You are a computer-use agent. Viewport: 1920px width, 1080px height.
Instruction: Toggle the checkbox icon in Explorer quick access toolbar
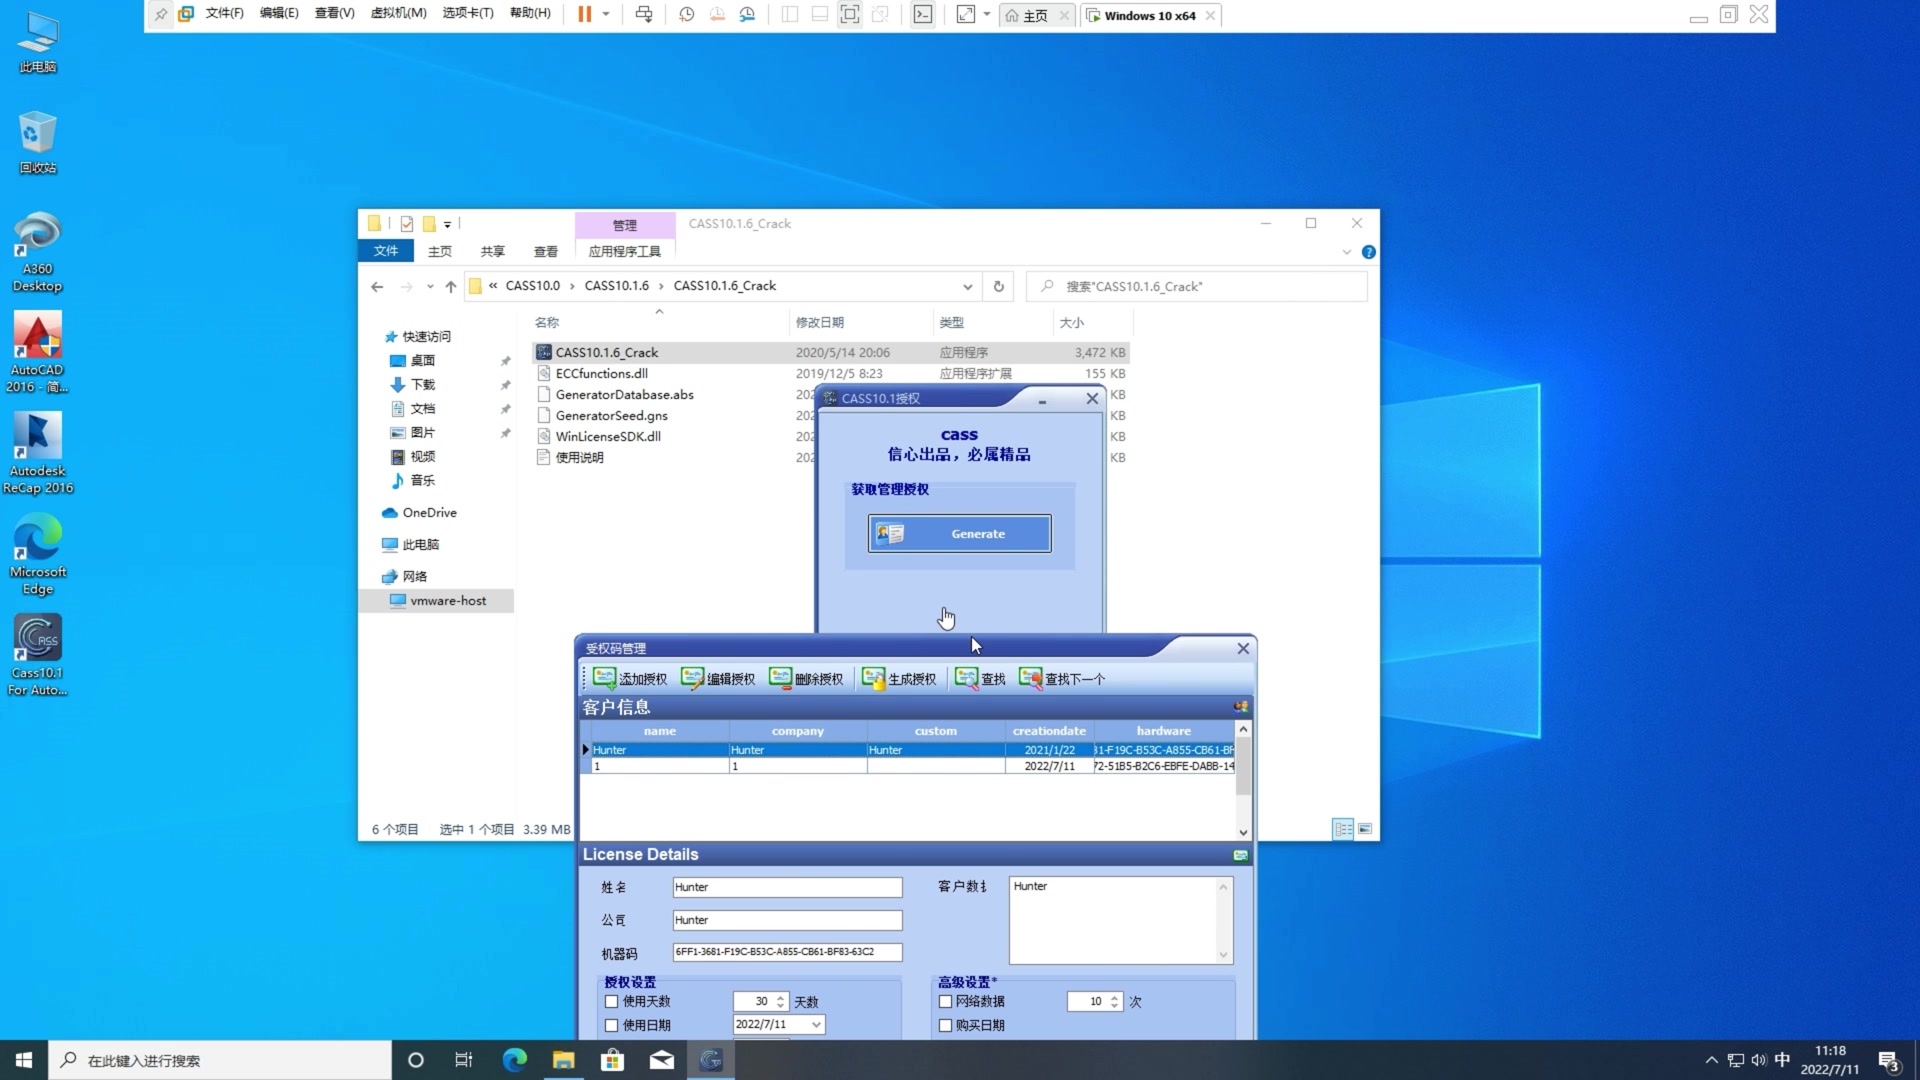point(407,223)
